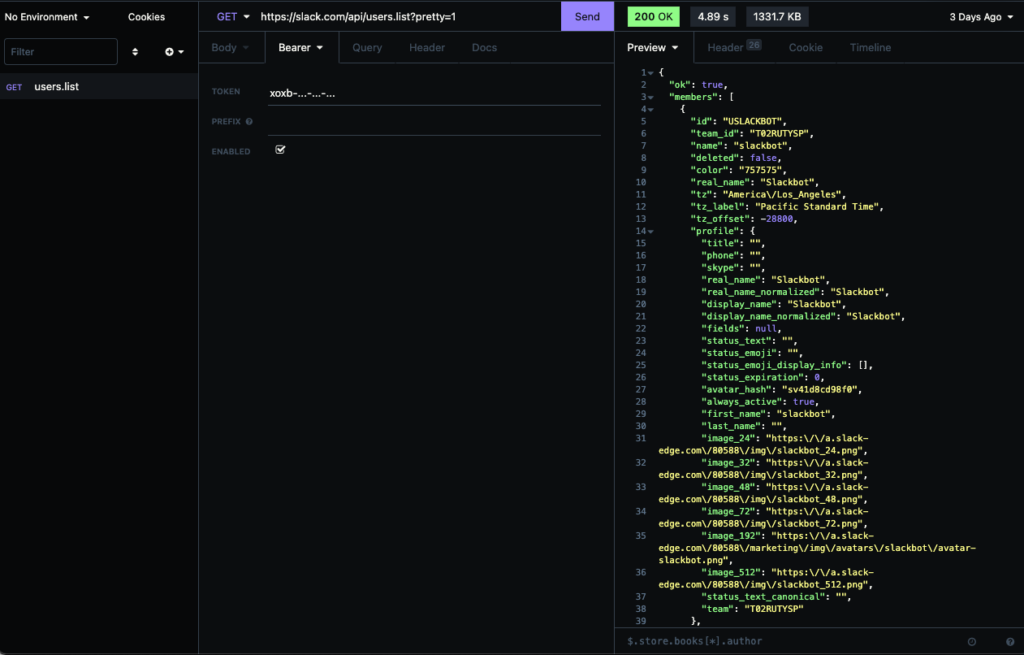1024x655 pixels.
Task: Open the Preview mode dropdown
Action: (x=652, y=48)
